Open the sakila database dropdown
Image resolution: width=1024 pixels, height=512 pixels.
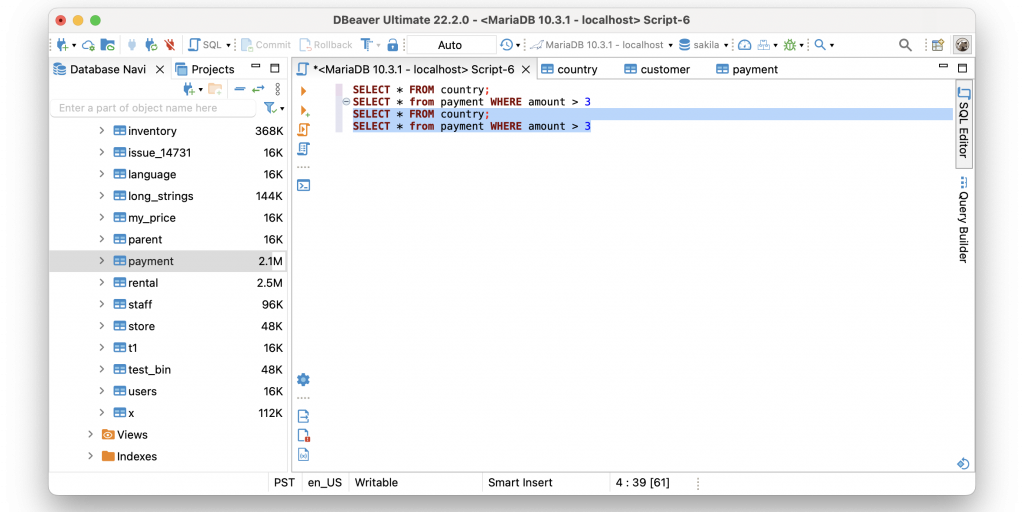pos(704,45)
